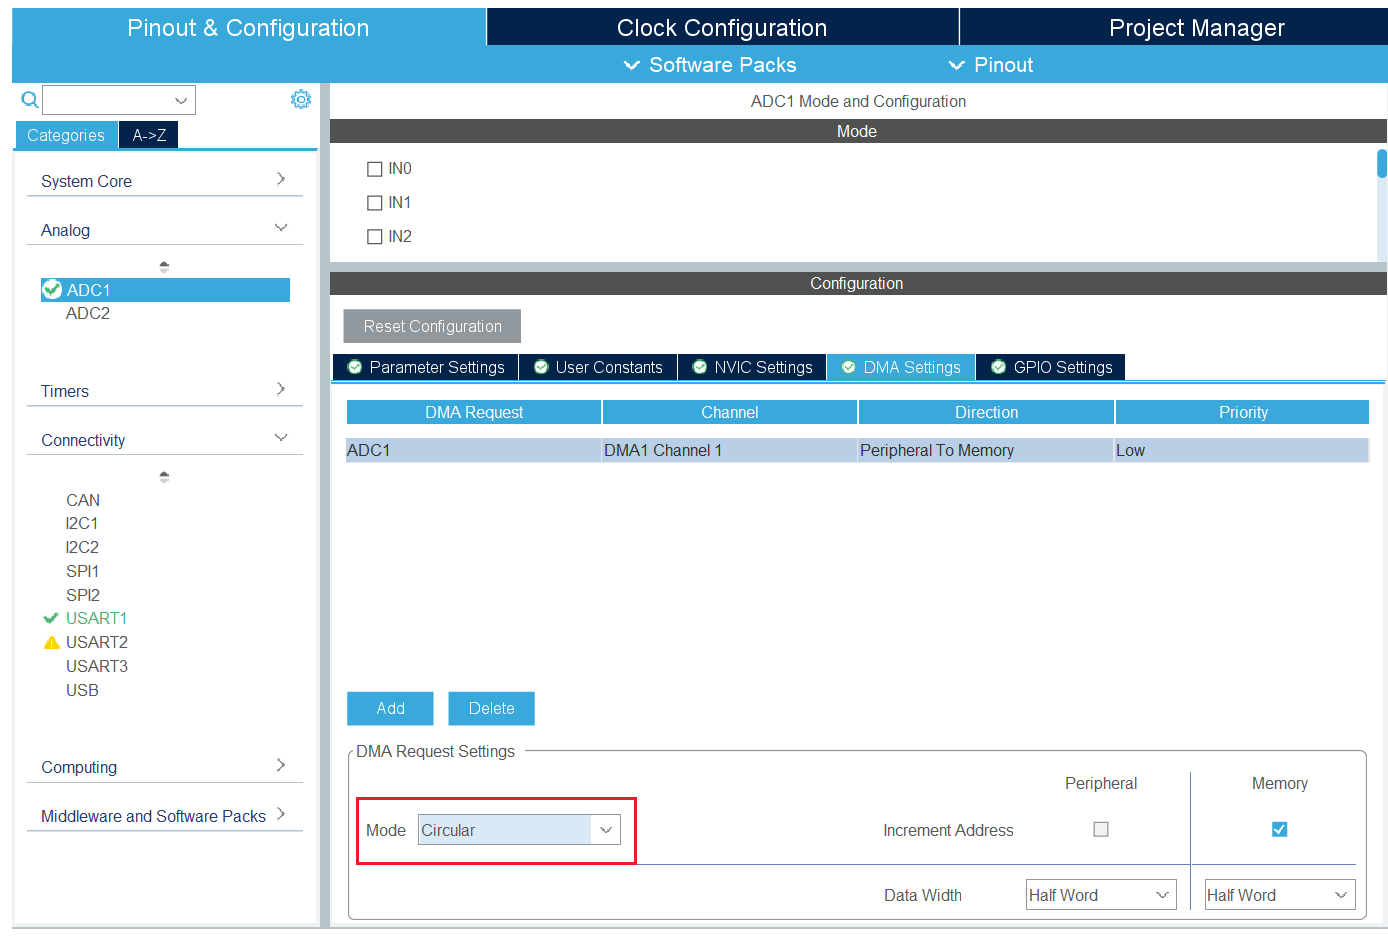Viewport: 1388px width, 939px height.
Task: Open the User Constants tab
Action: pos(598,367)
